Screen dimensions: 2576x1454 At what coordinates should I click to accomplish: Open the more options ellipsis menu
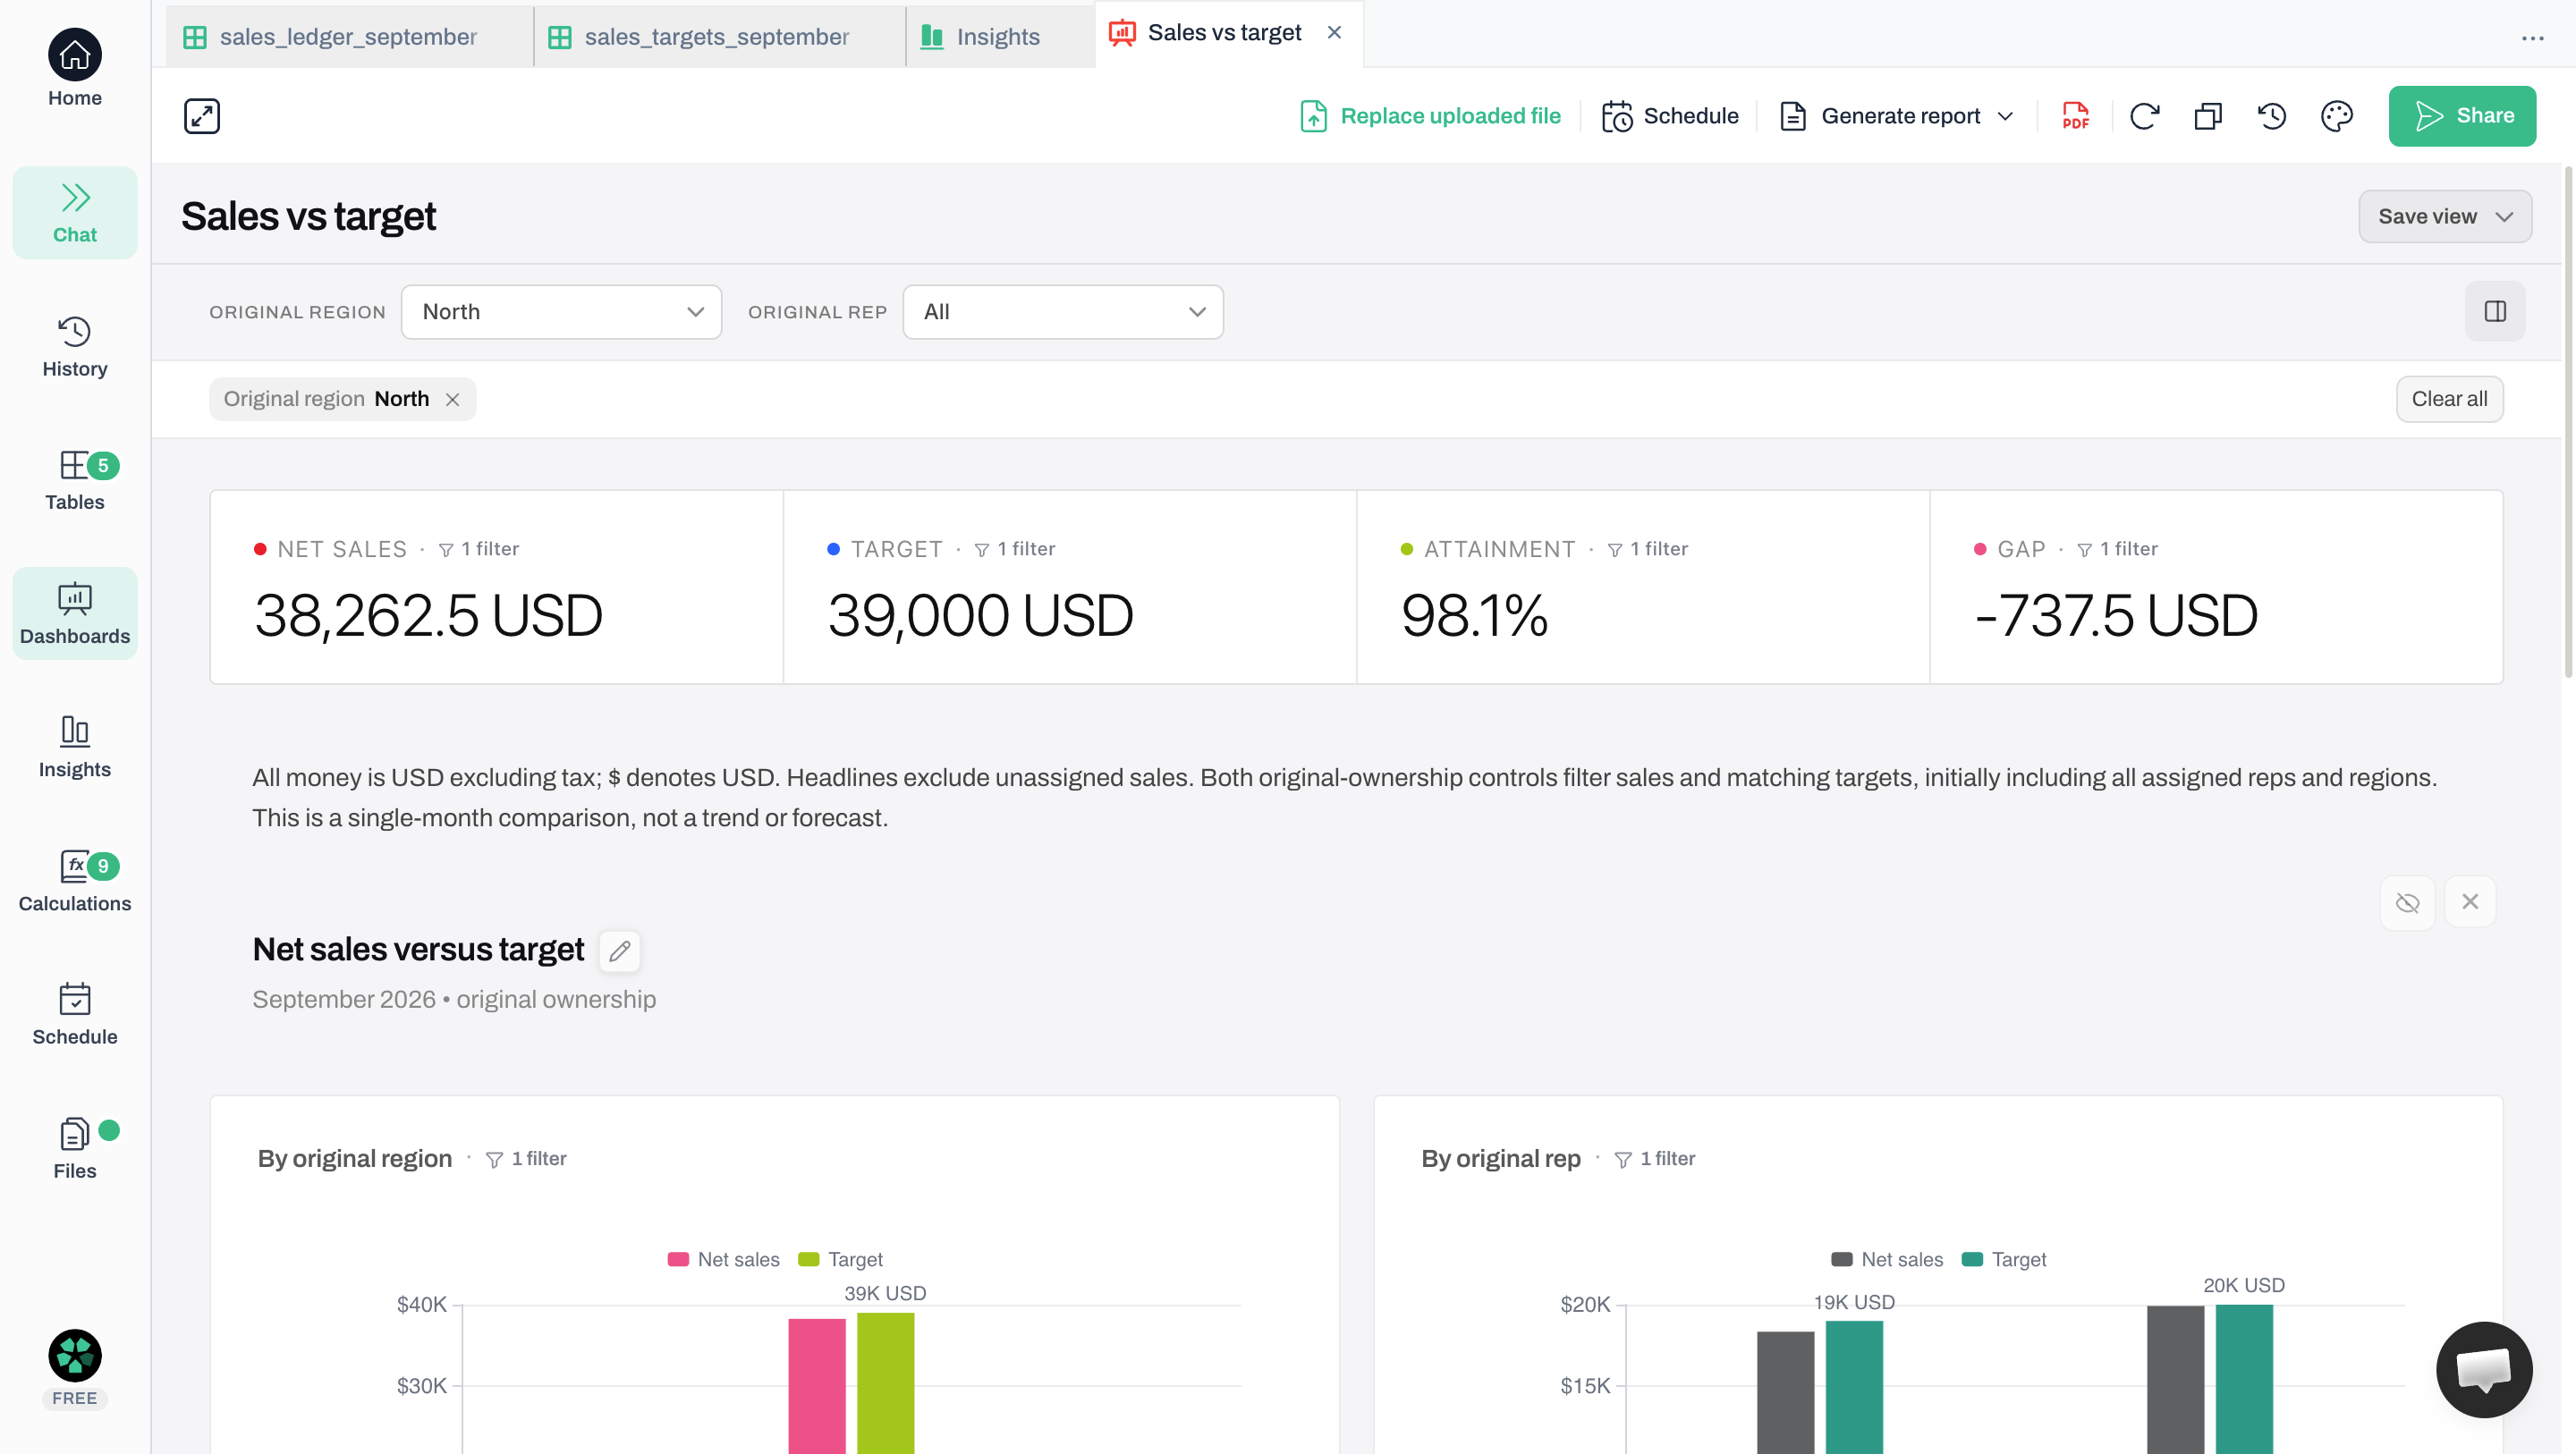pos(2532,38)
